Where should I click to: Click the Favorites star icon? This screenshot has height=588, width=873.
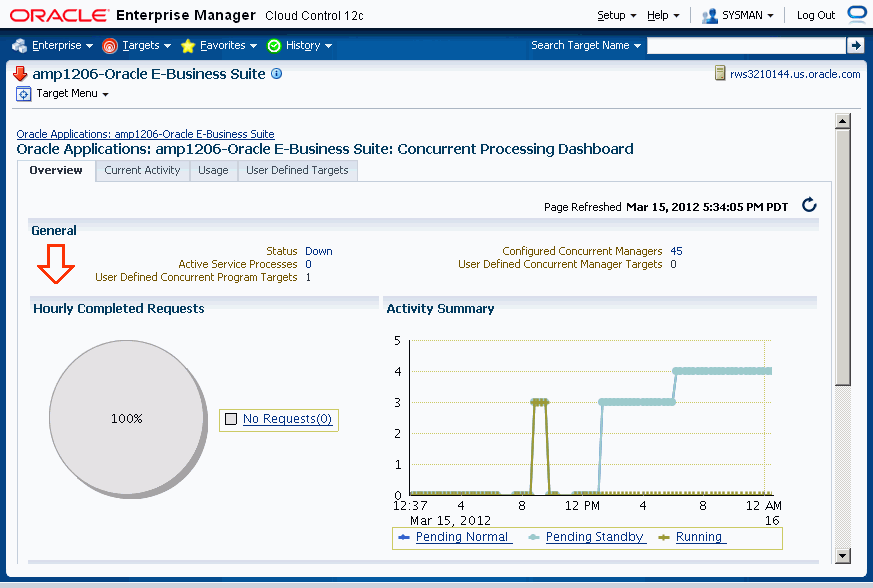(188, 46)
